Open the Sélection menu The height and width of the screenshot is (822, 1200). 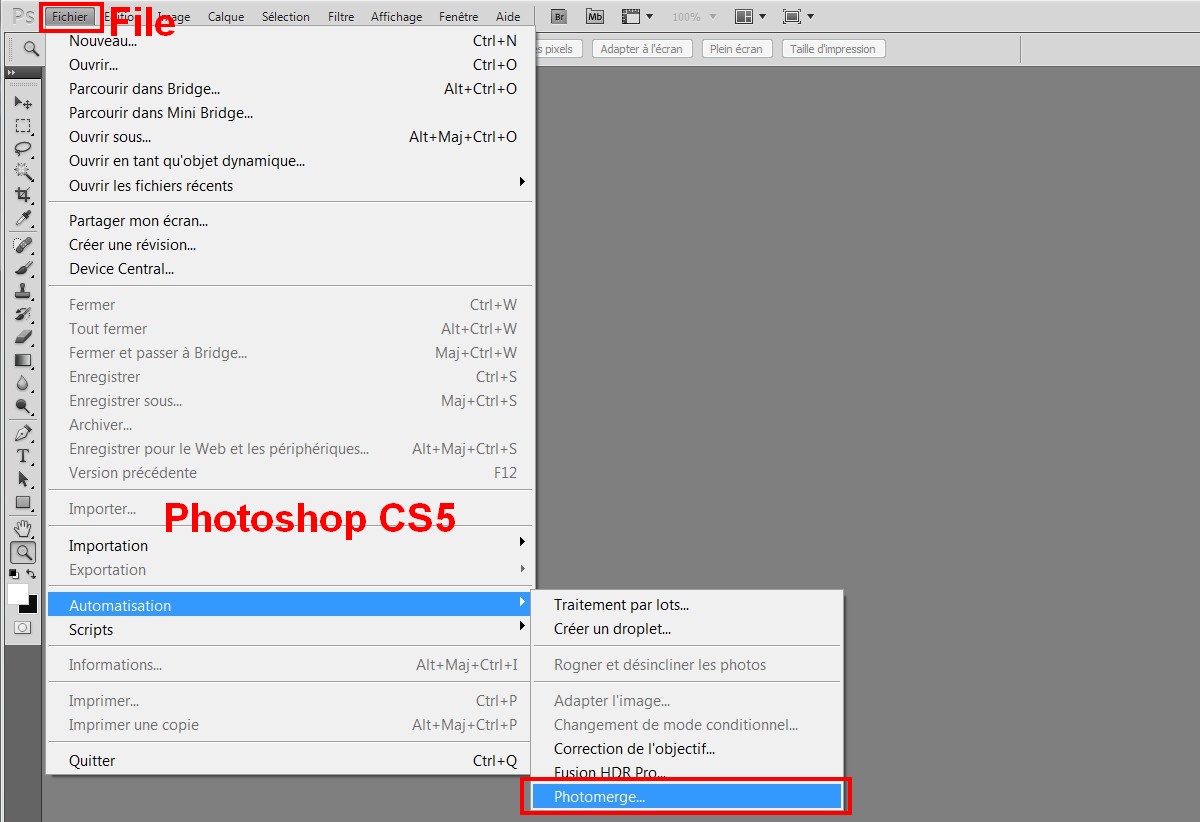pos(286,17)
